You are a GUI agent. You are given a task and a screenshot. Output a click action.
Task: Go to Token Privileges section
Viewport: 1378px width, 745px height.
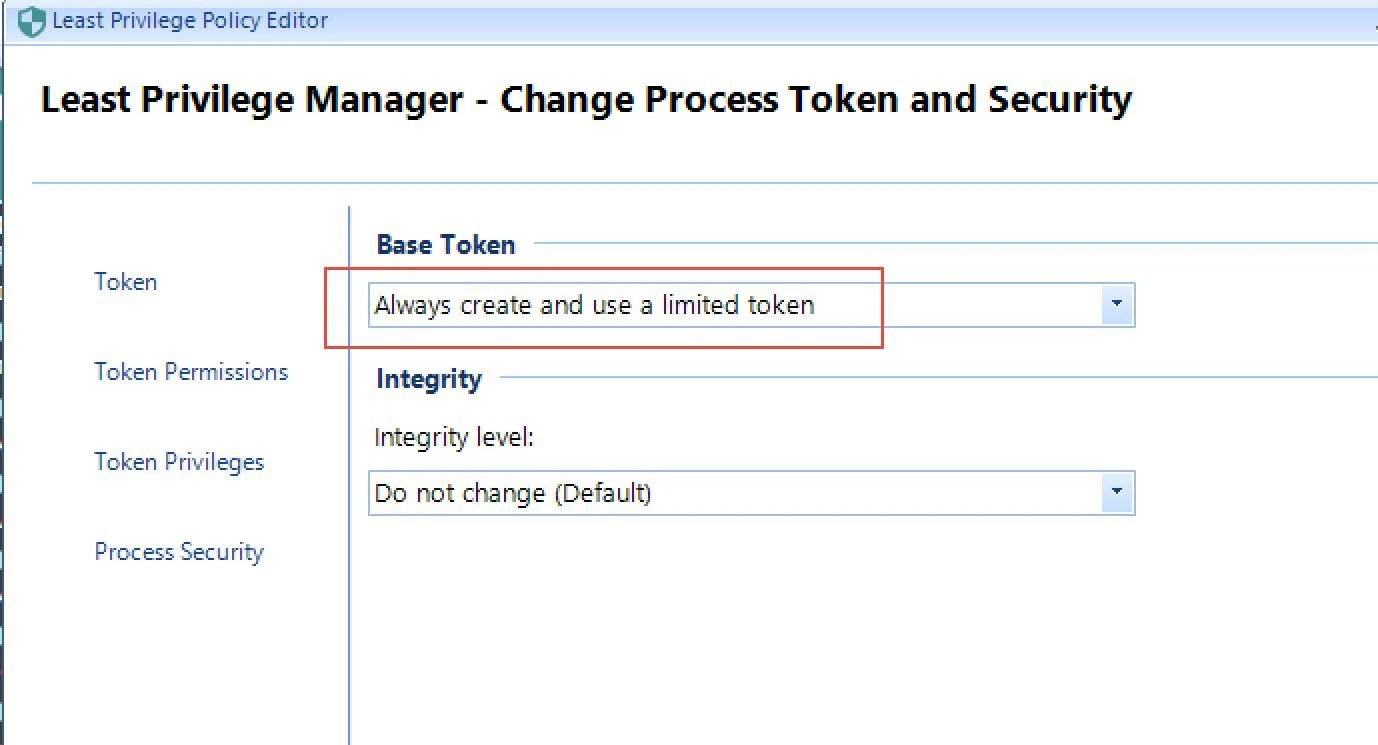pos(179,462)
